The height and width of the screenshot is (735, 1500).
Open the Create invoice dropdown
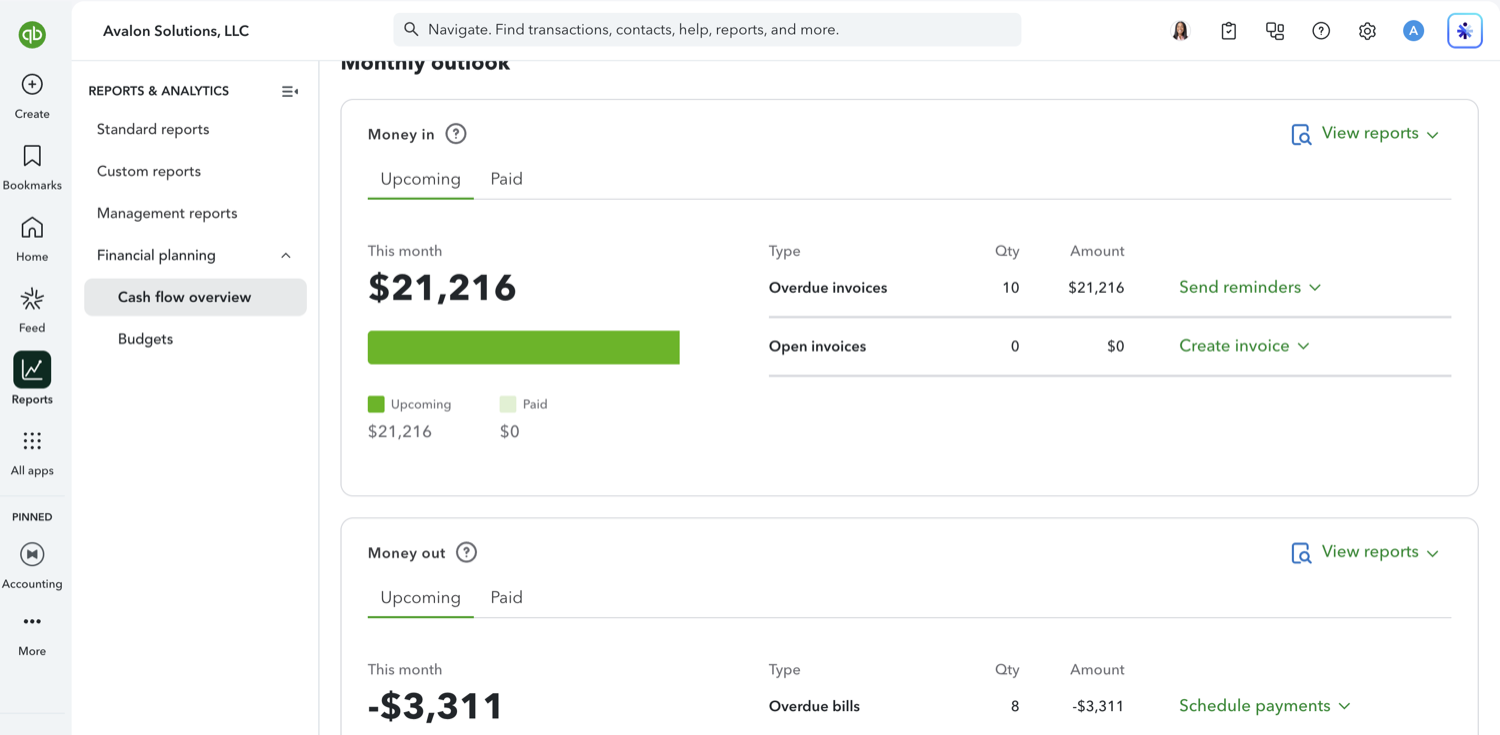point(1244,346)
